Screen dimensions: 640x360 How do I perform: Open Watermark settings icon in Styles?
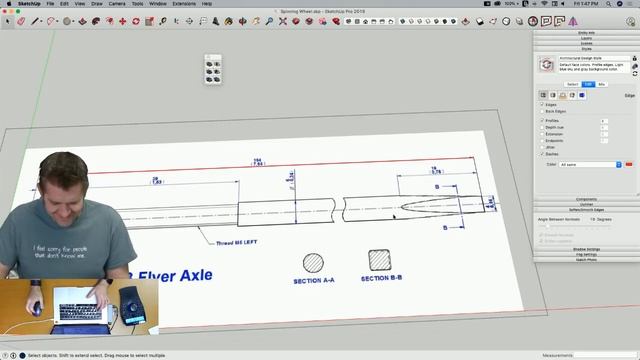point(572,95)
